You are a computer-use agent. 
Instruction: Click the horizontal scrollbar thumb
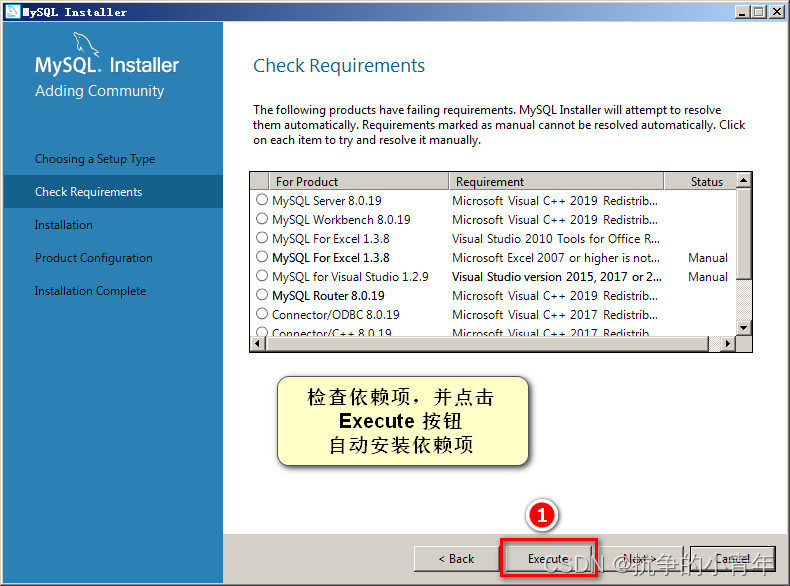coord(487,344)
